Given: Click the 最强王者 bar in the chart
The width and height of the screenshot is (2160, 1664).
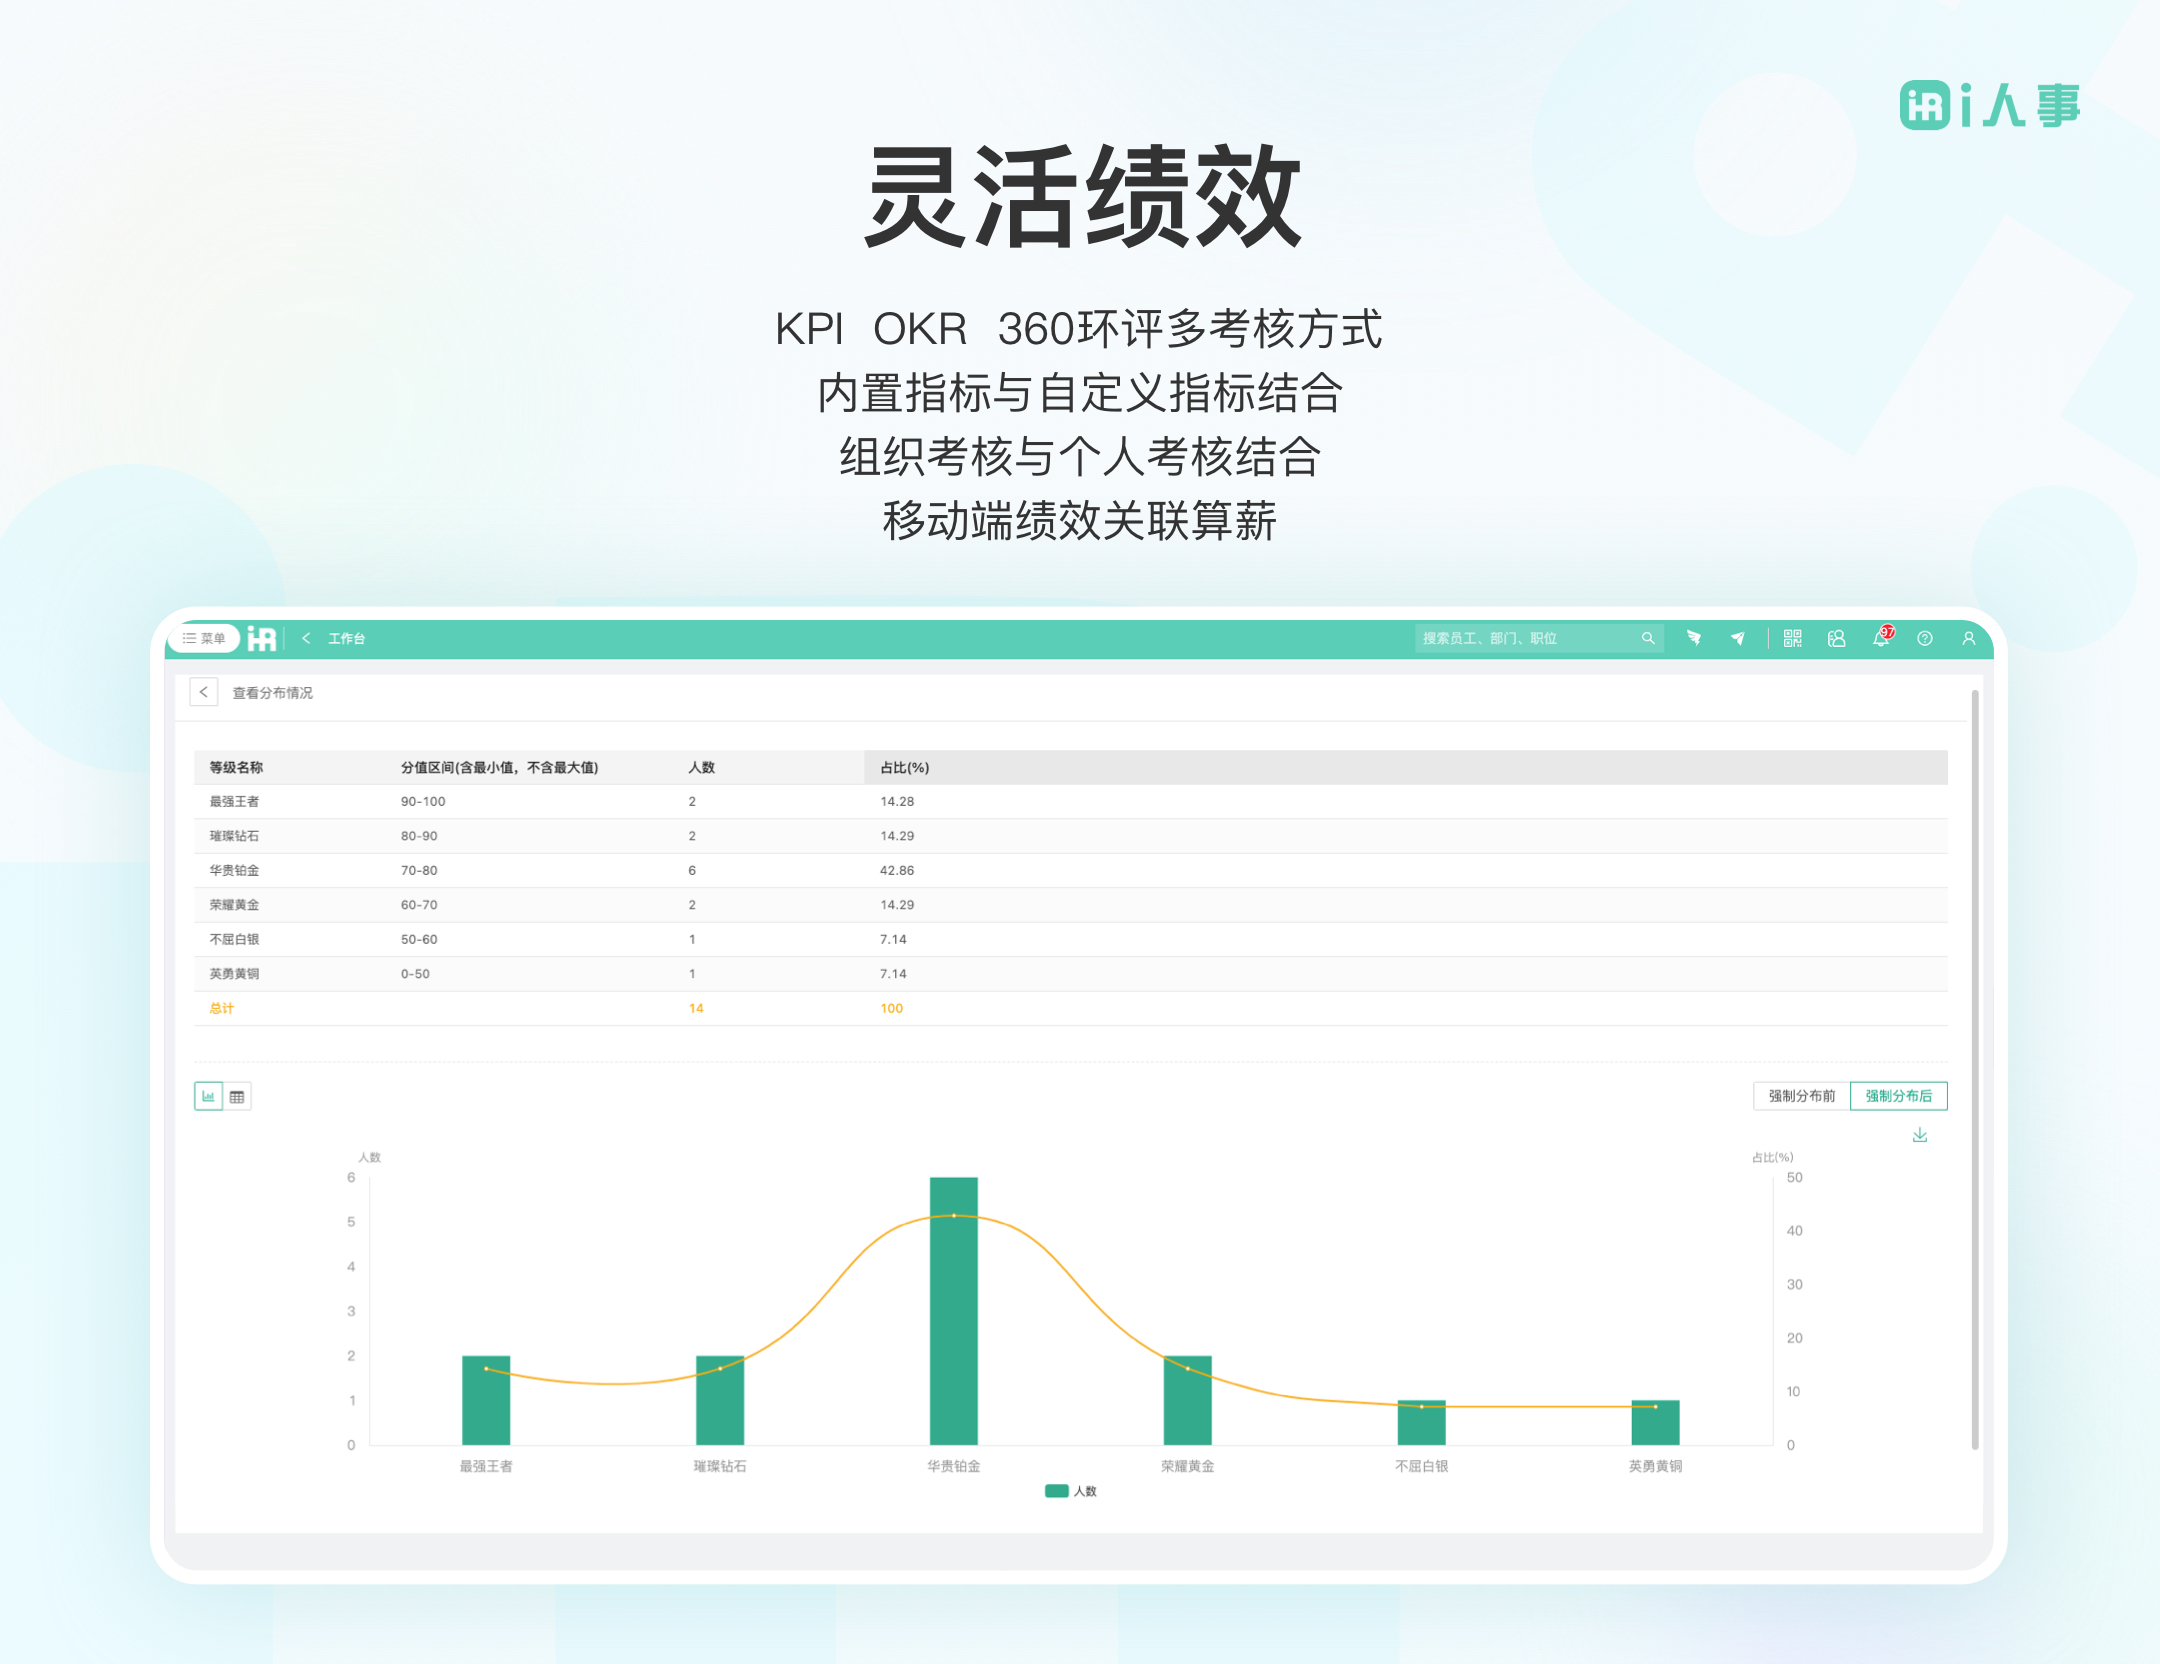Looking at the screenshot, I should point(486,1400).
